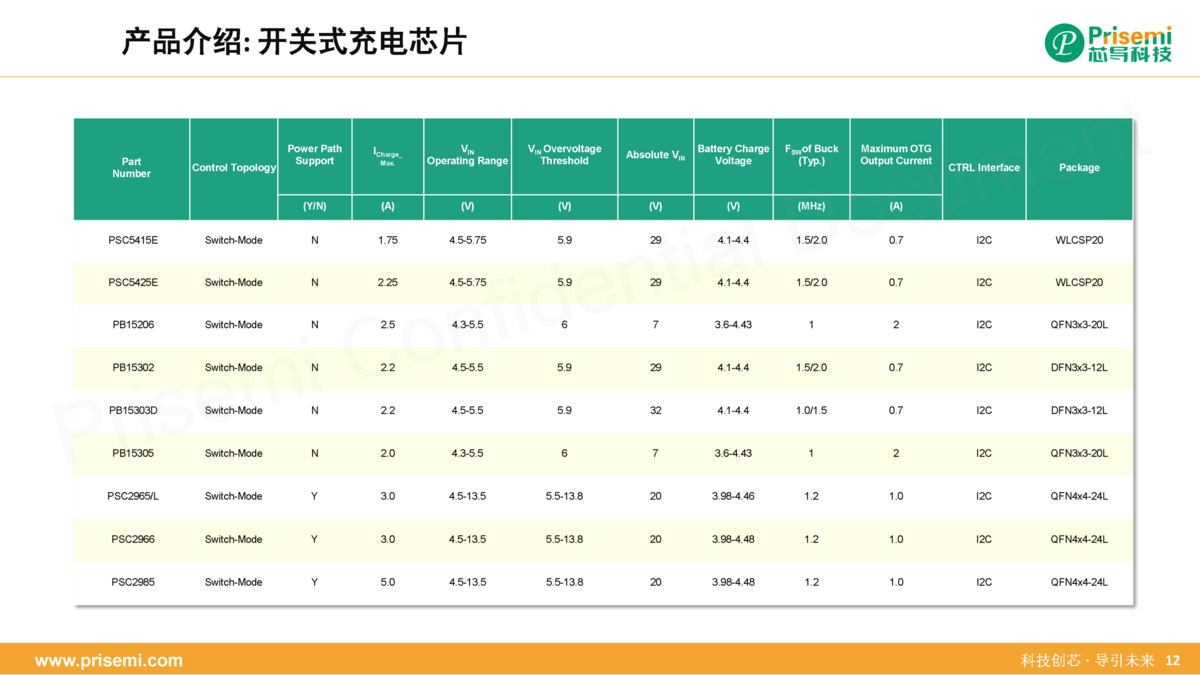Image resolution: width=1200 pixels, height=675 pixels.
Task: Click the Power Path Support header
Action: click(x=314, y=155)
